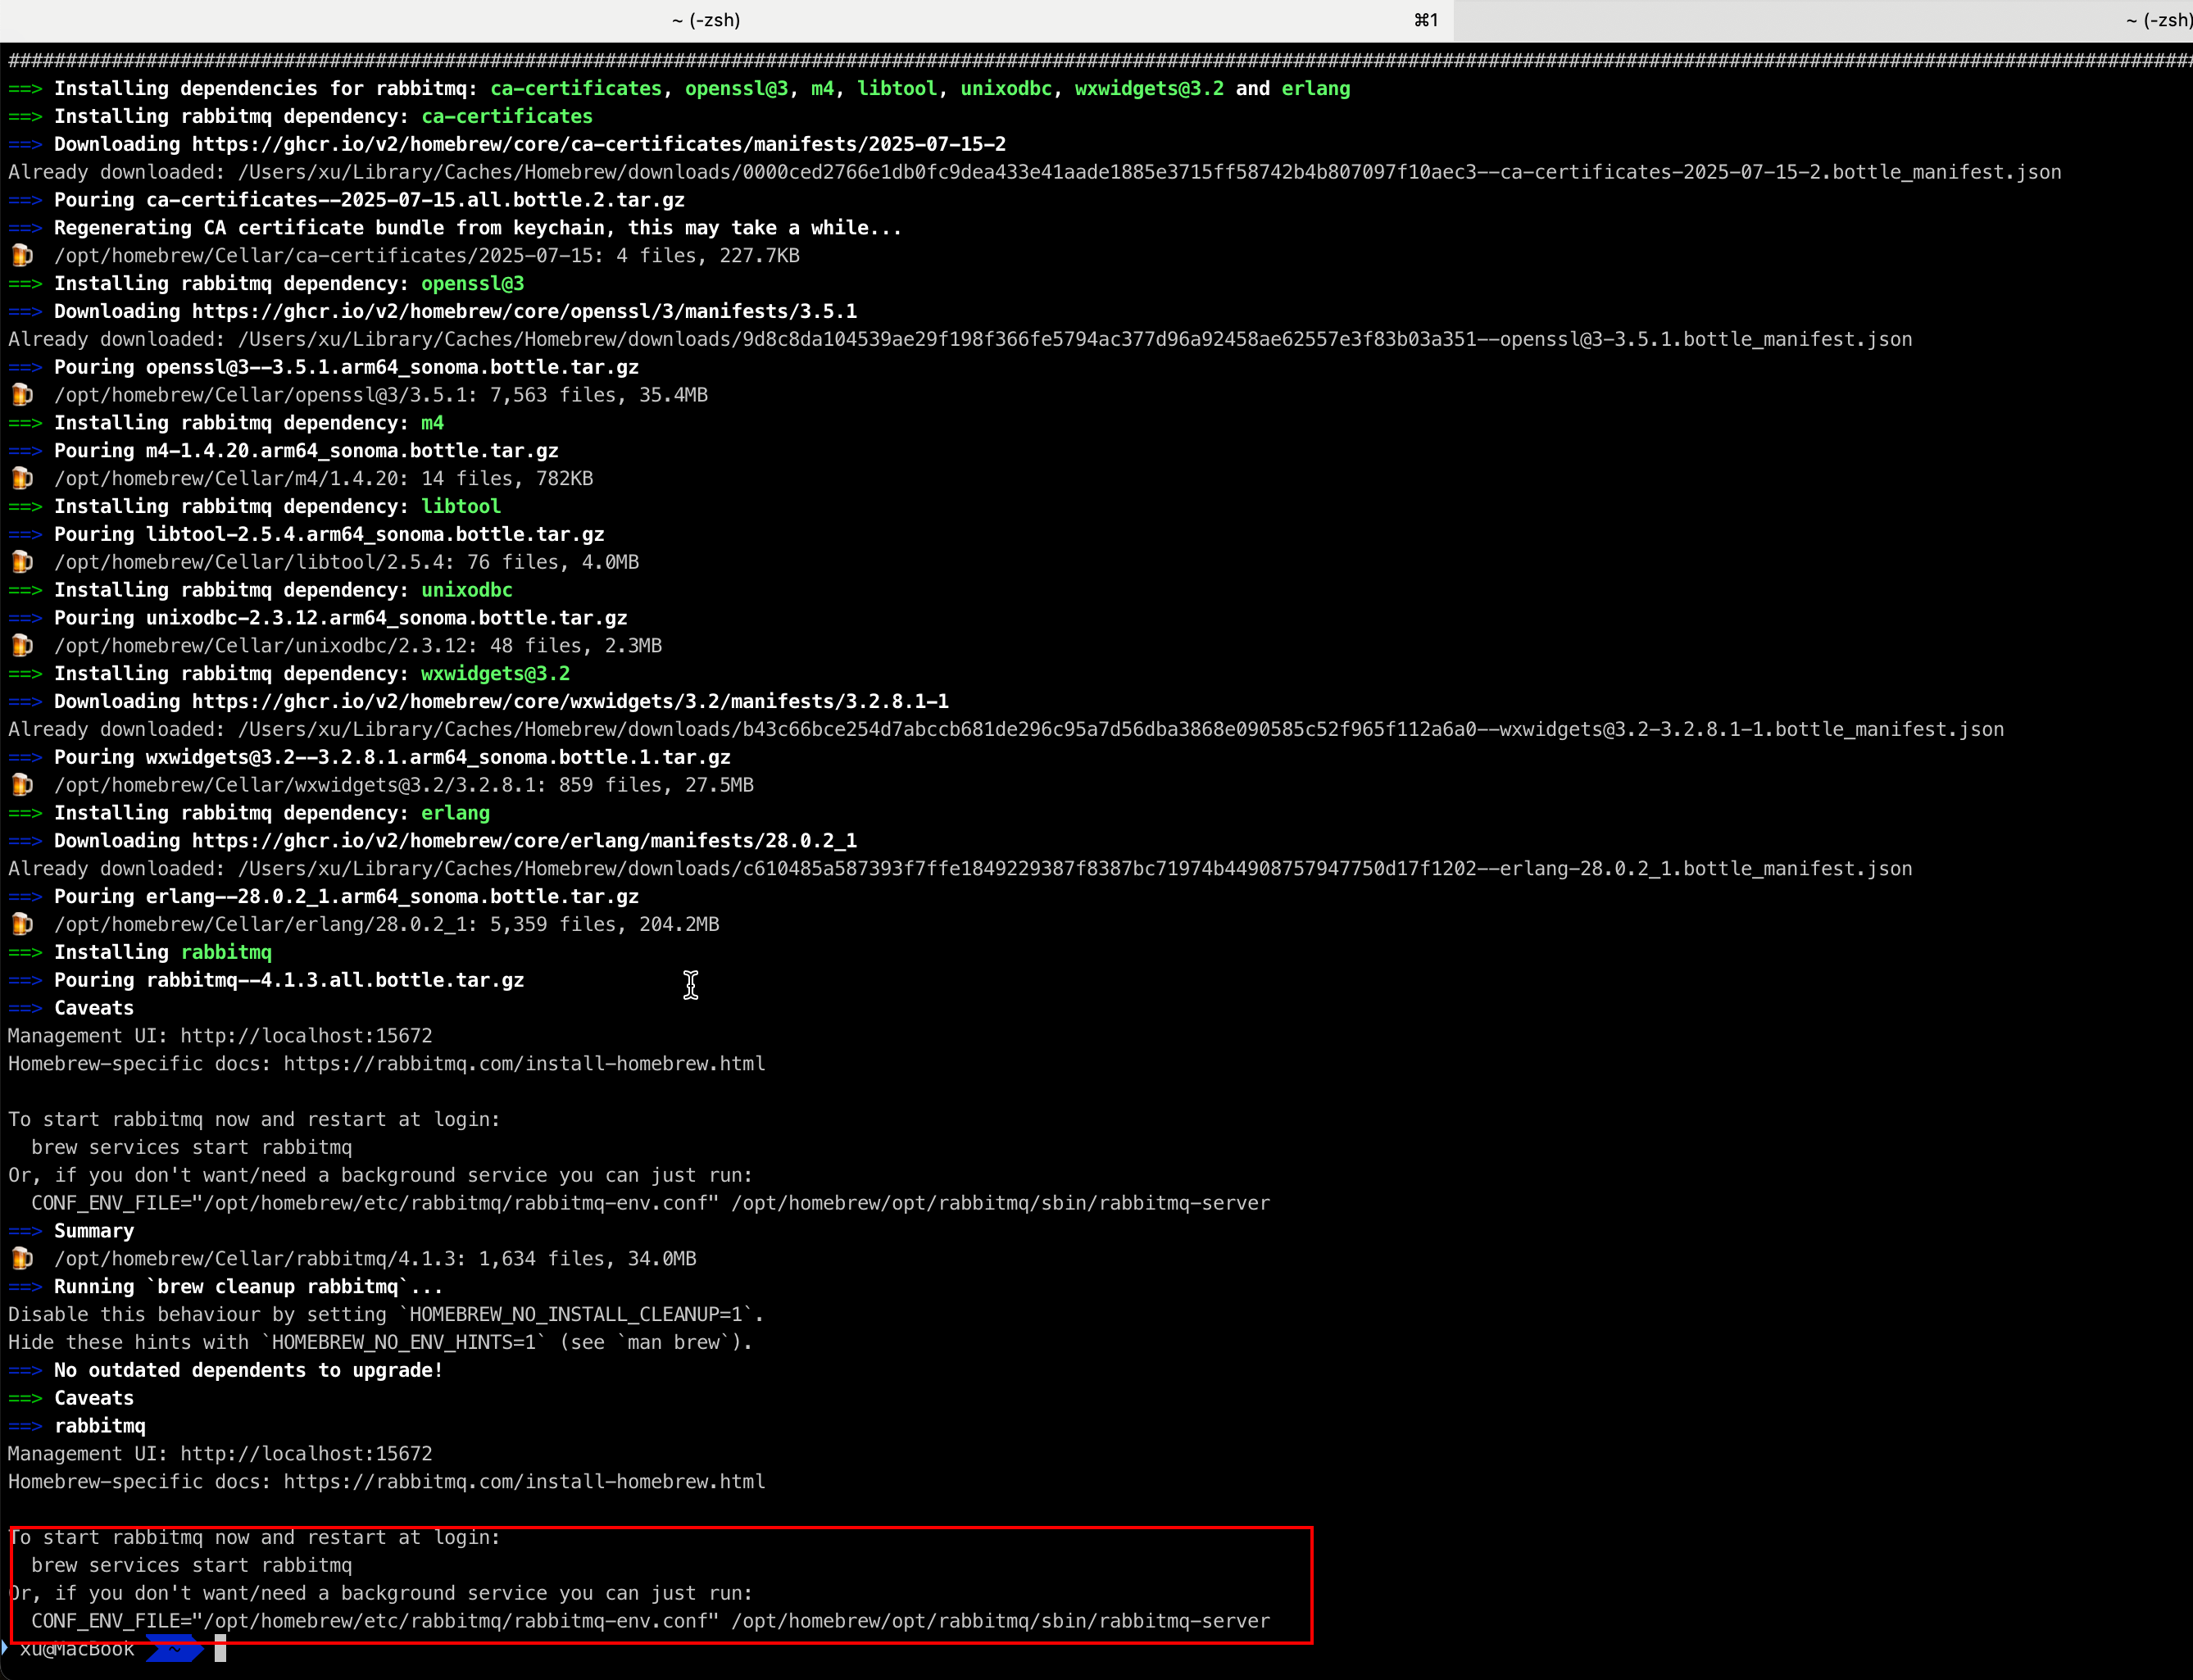Screen dimensions: 2193x1680
Task: Open the ghcr.io erlang manifests URL
Action: click(x=524, y=841)
